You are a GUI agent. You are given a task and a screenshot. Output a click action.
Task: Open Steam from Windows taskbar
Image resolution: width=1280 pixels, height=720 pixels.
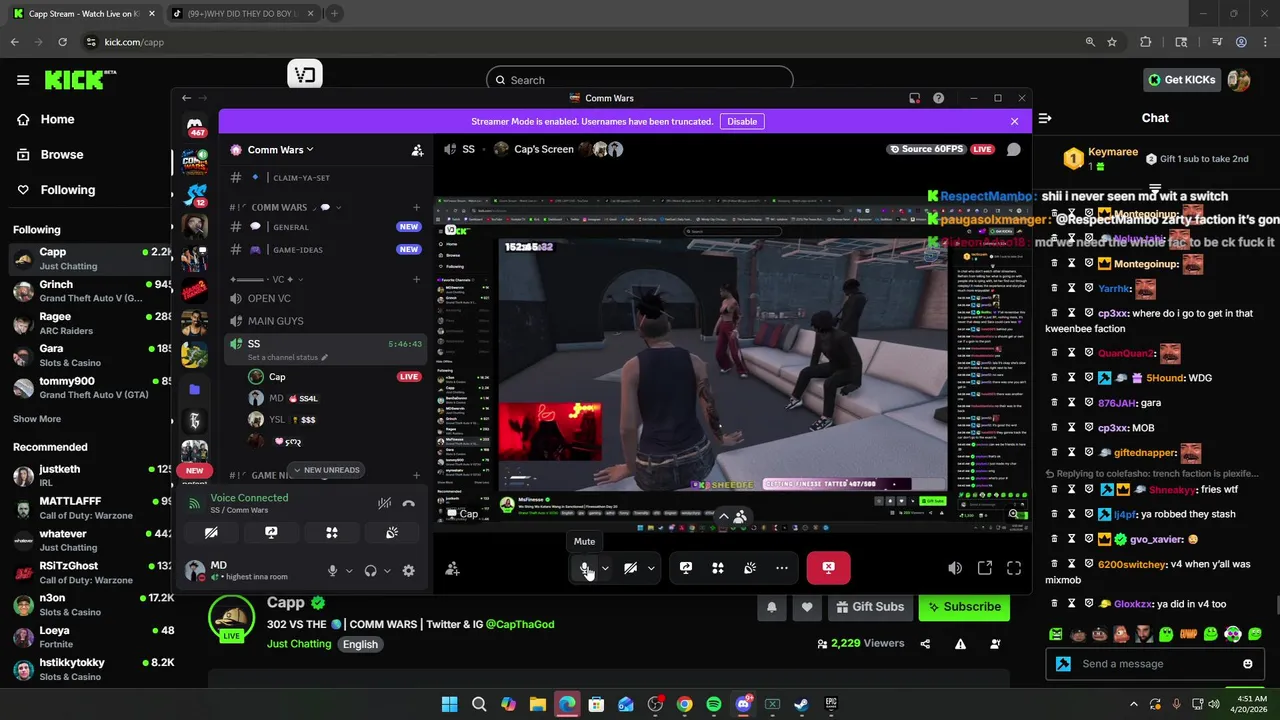click(801, 704)
